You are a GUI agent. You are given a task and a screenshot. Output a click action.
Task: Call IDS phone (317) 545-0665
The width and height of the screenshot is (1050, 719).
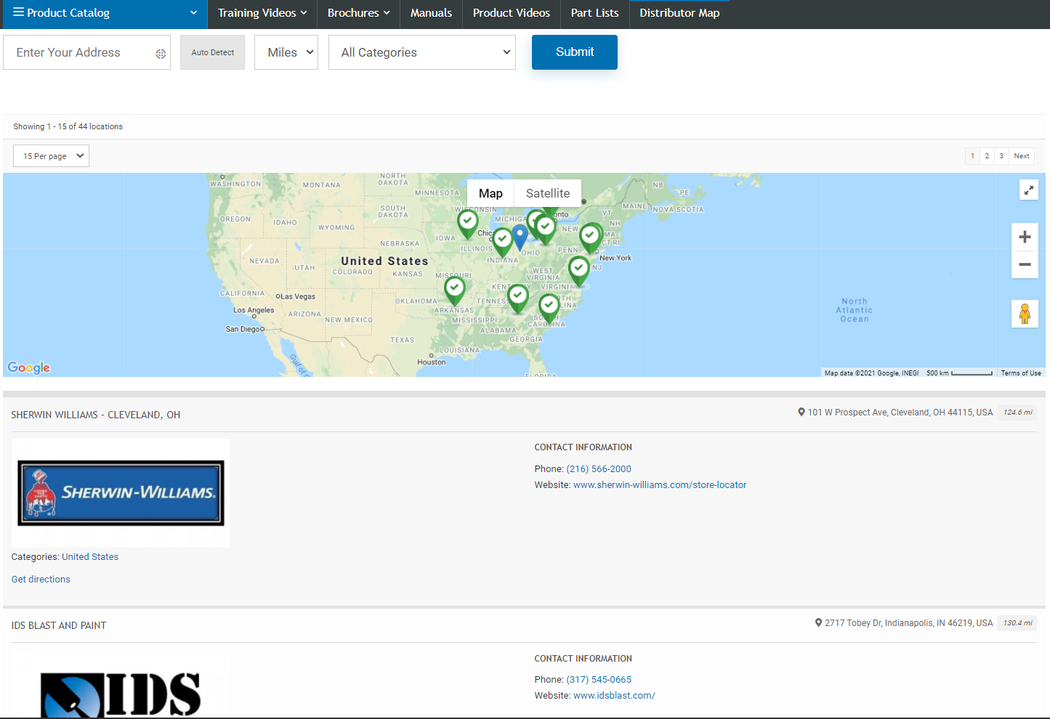(x=599, y=680)
